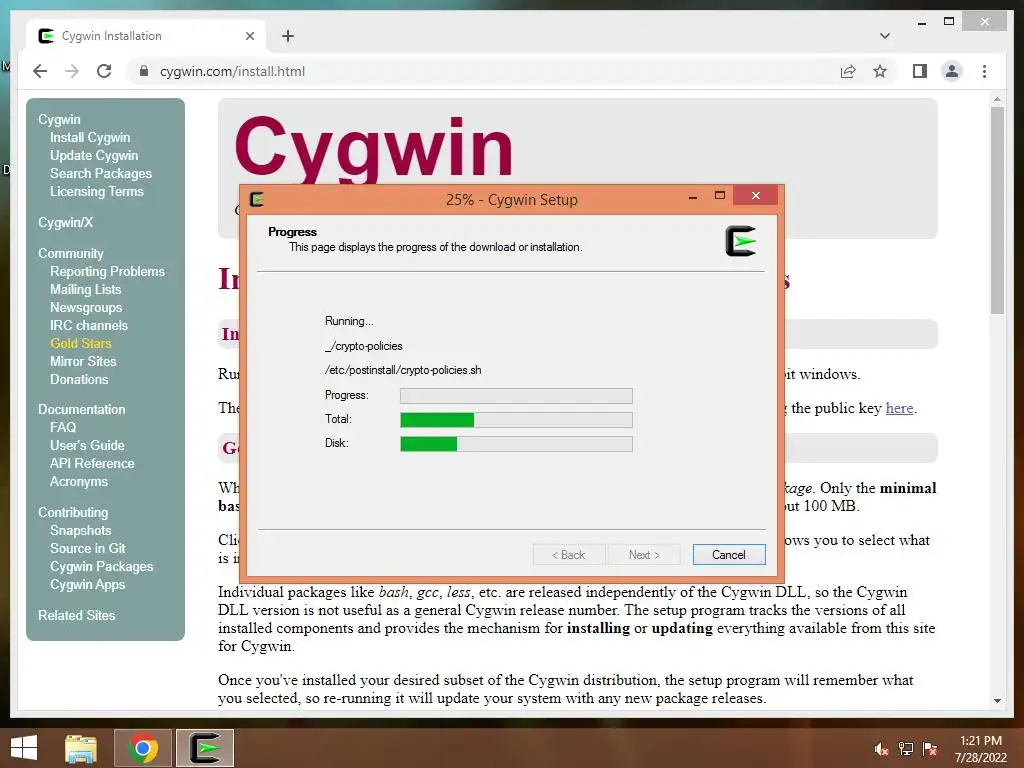This screenshot has width=1024, height=768.
Task: Open Mirror Sites in the sidebar
Action: 83,361
